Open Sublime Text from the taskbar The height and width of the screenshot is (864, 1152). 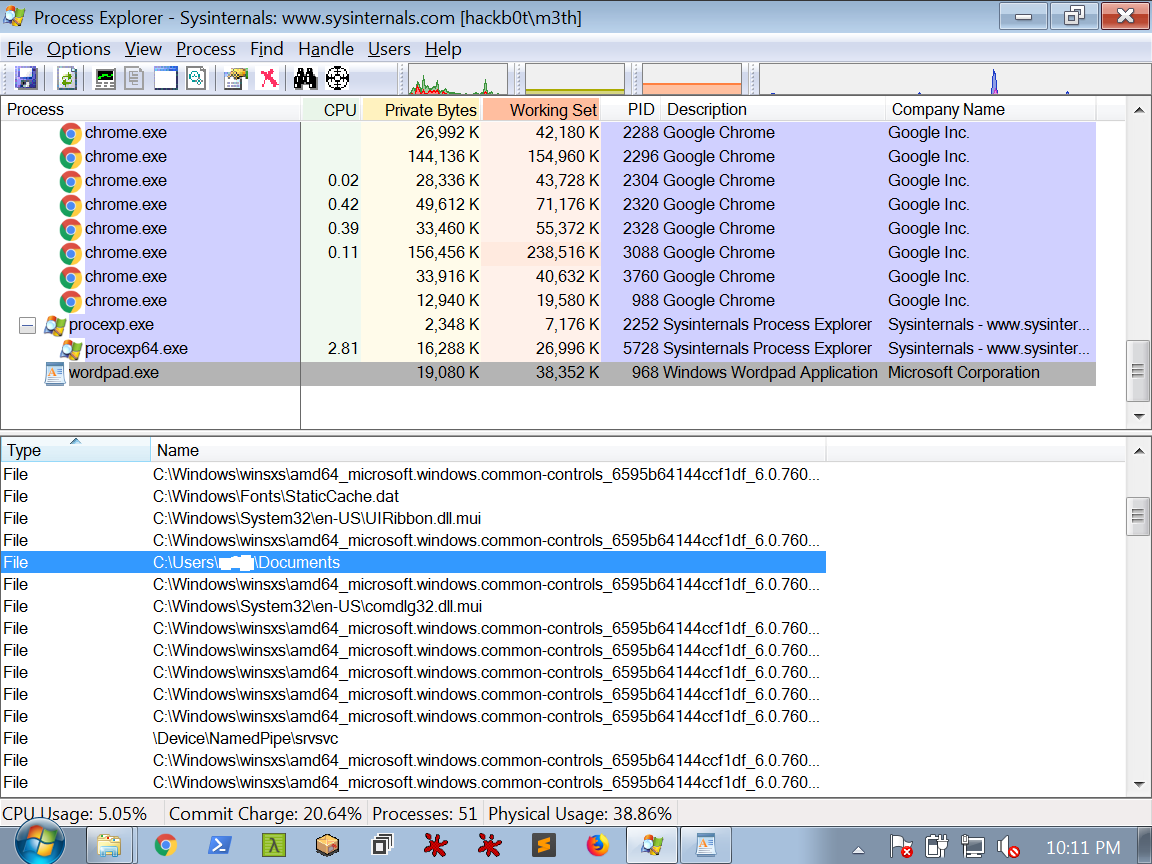[x=544, y=846]
